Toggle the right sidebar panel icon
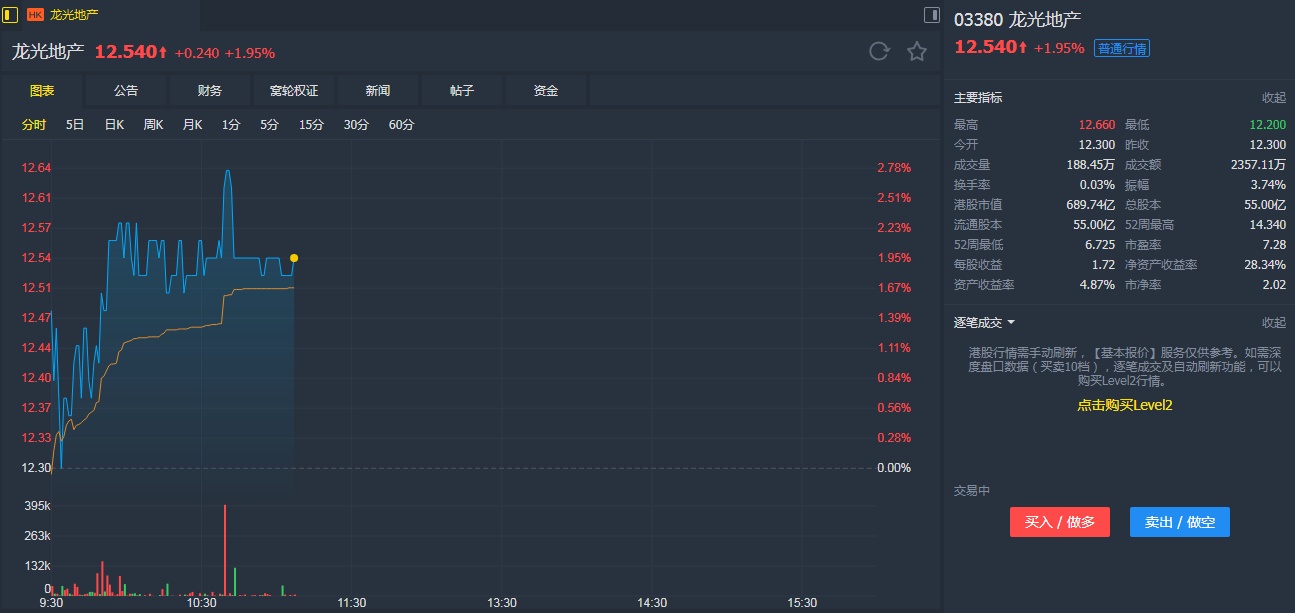This screenshot has width=1295, height=613. pos(932,15)
